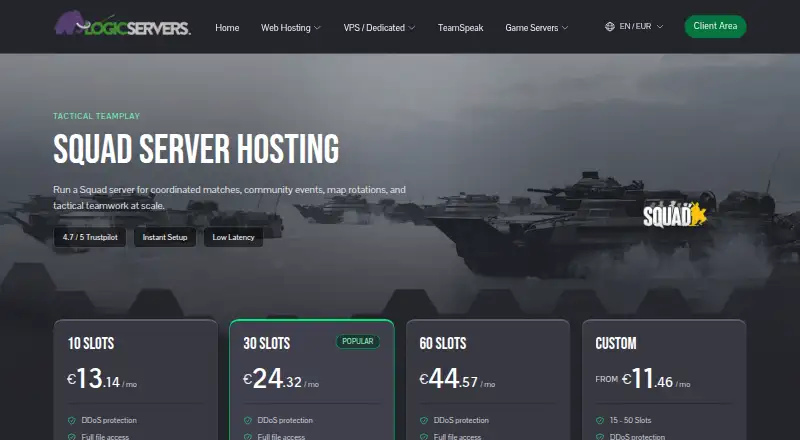800x440 pixels.
Task: Click the Squad Server Hosting heading
Action: pyautogui.click(x=196, y=149)
